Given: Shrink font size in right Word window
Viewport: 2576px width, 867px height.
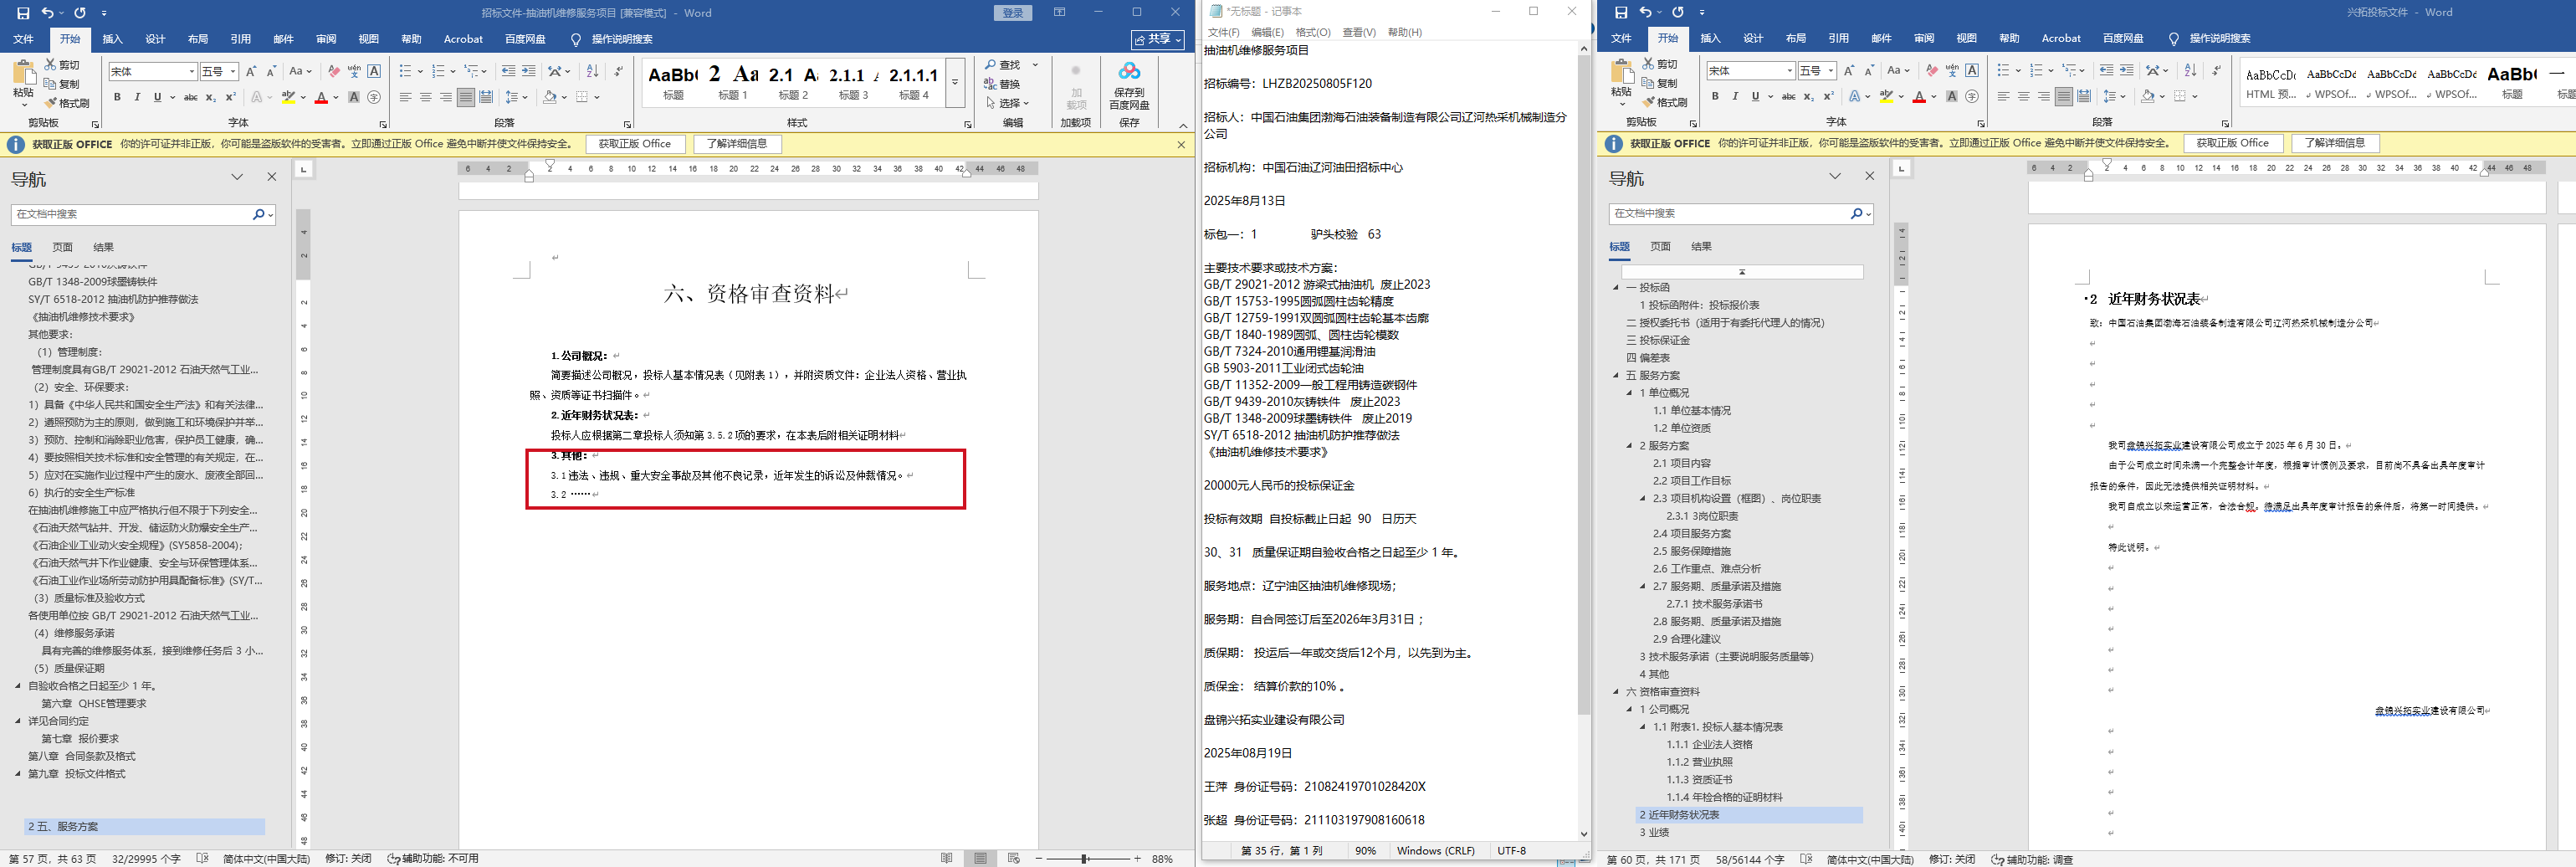Looking at the screenshot, I should [1869, 70].
